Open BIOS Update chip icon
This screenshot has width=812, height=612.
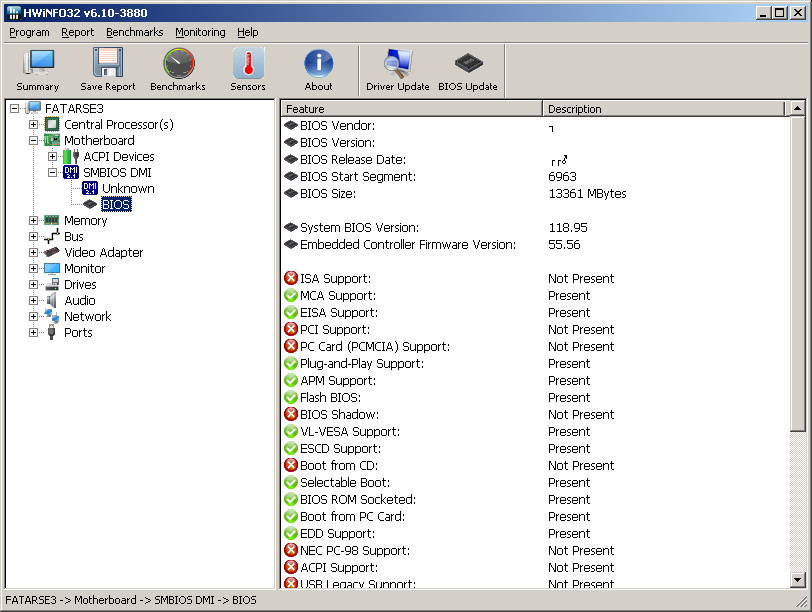468,63
